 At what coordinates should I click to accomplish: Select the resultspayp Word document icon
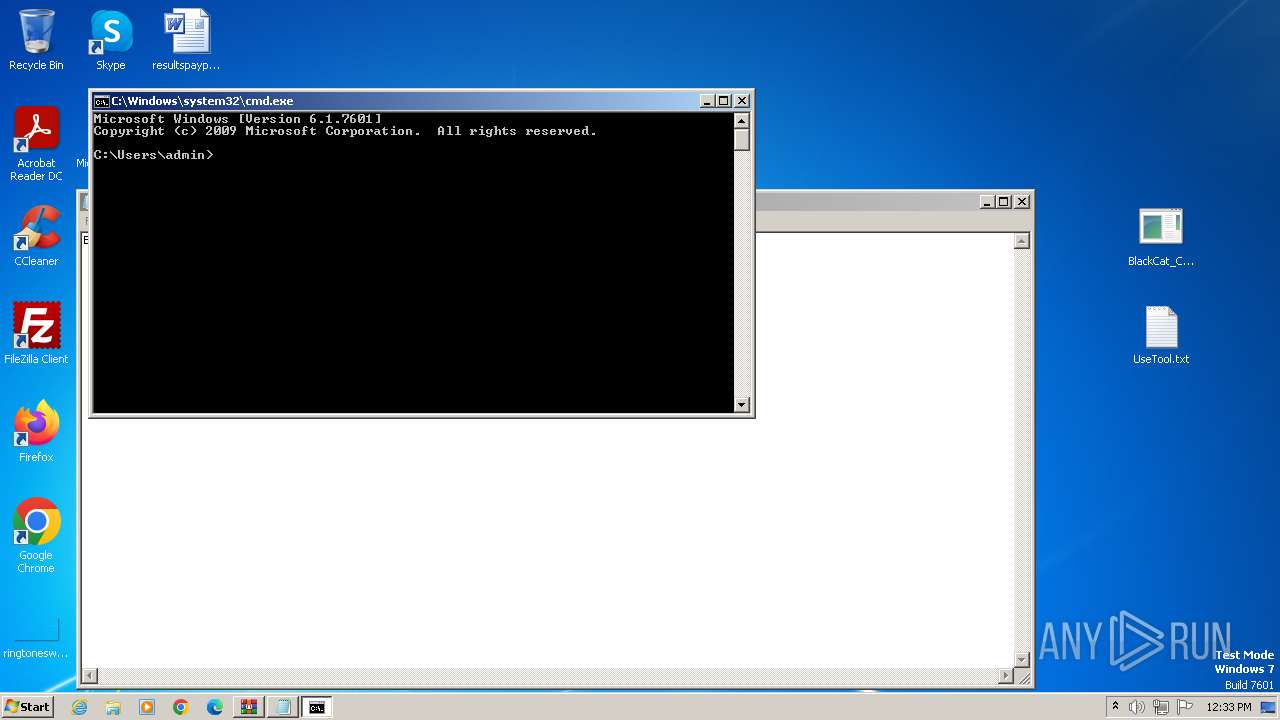pyautogui.click(x=186, y=40)
